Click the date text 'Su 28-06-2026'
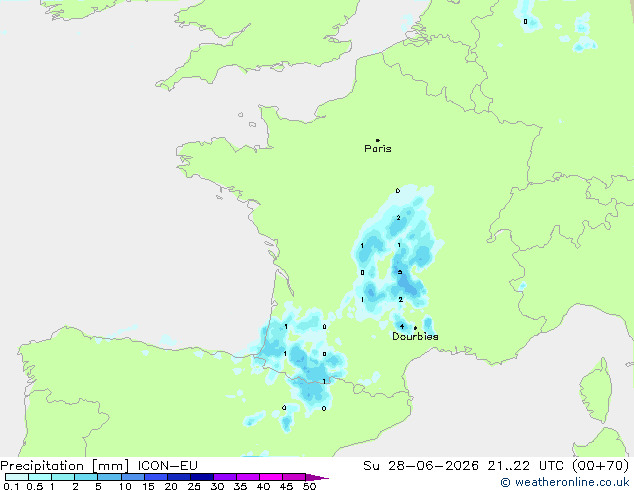This screenshot has width=634, height=490. tap(421, 466)
